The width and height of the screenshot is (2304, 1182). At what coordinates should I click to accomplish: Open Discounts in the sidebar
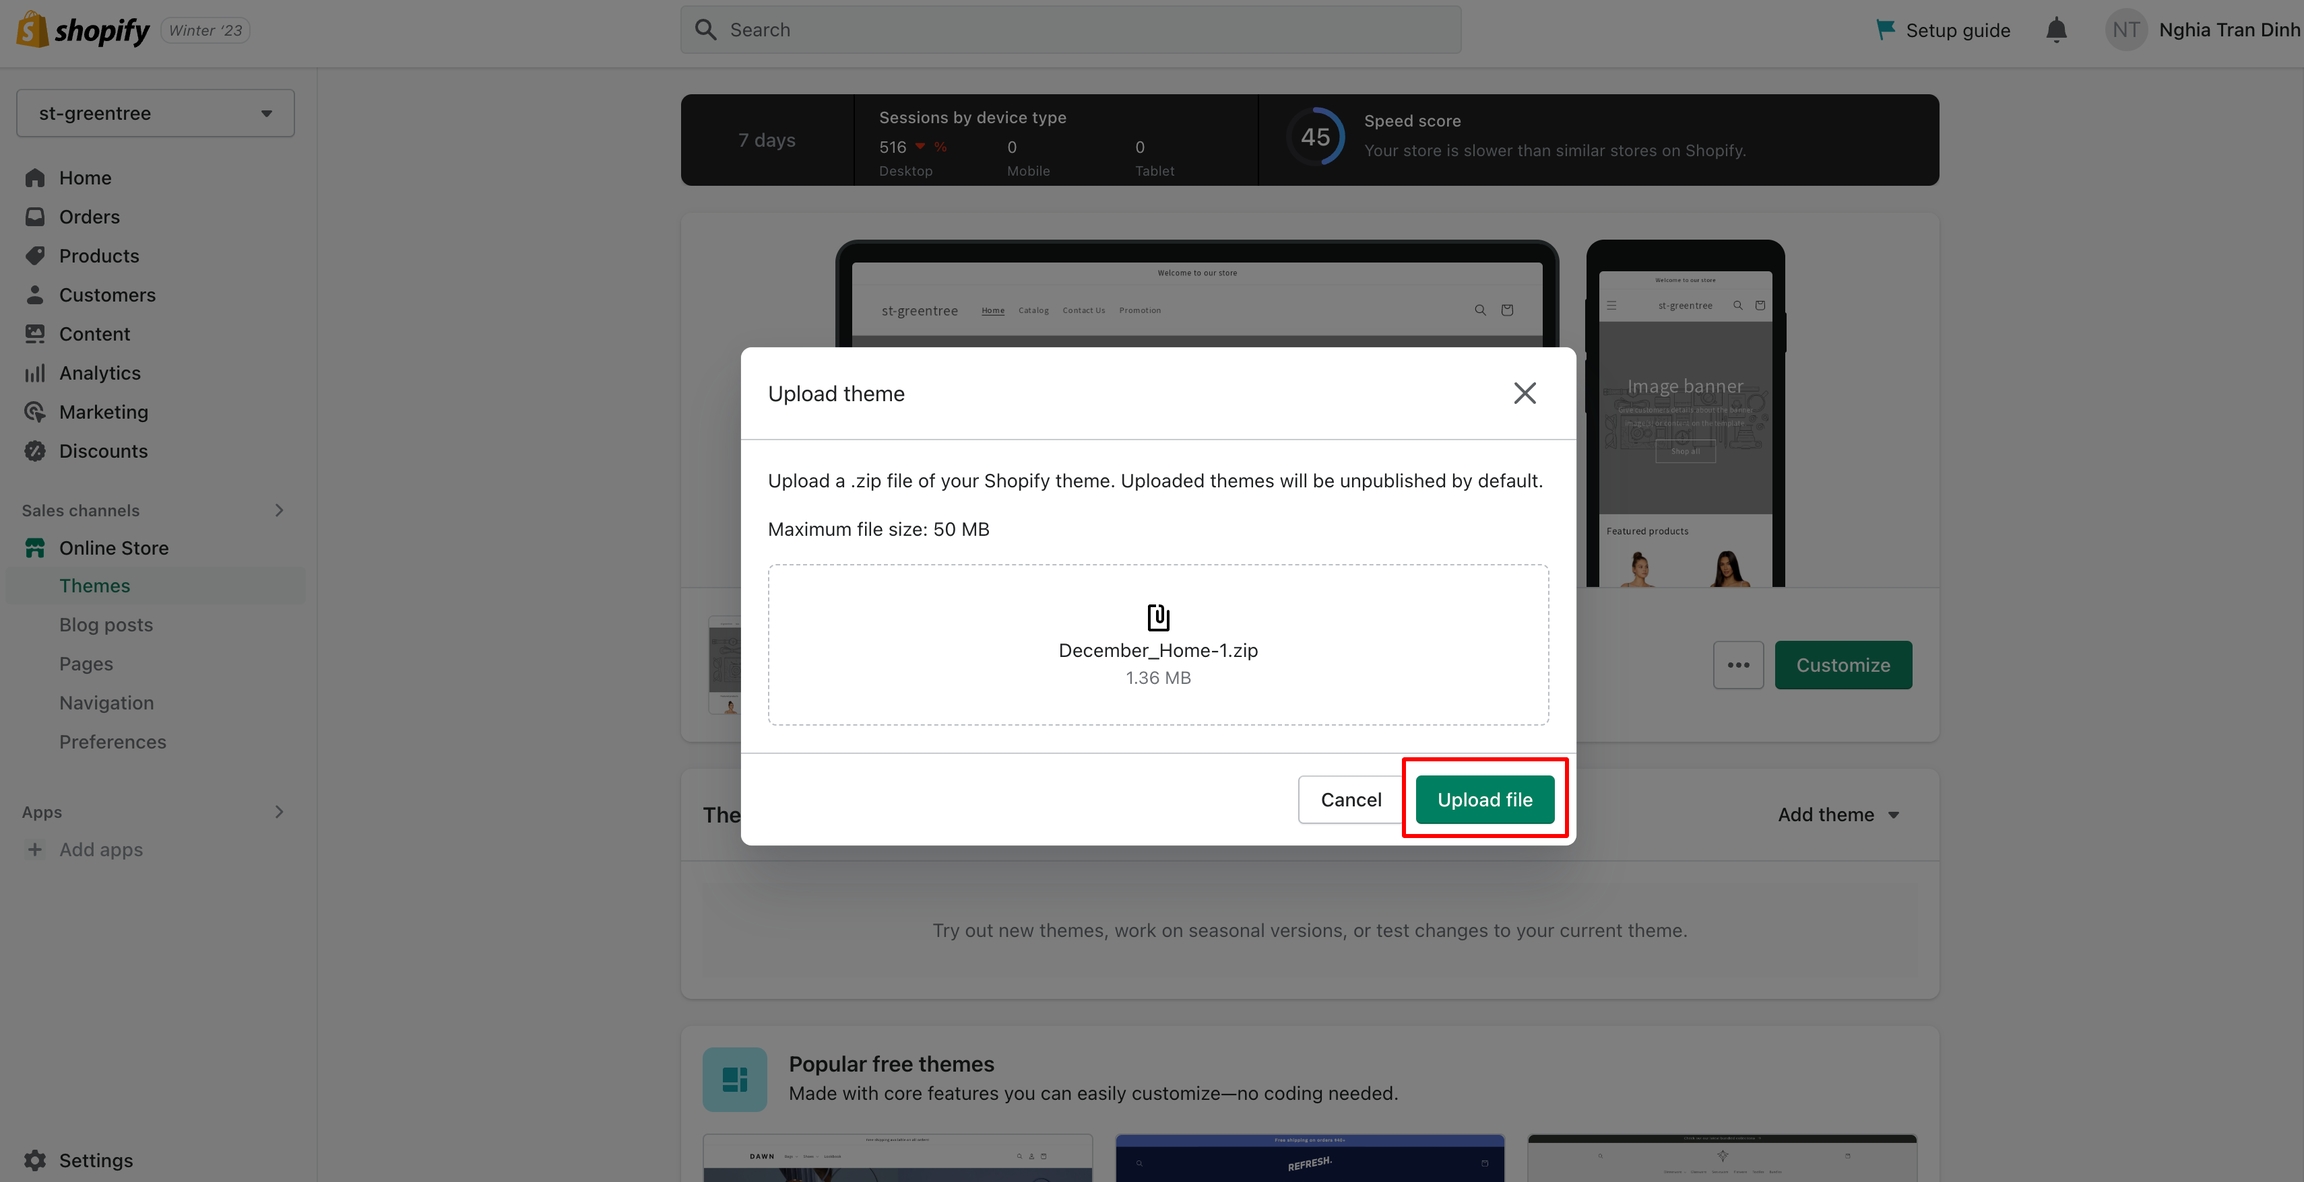pos(103,451)
